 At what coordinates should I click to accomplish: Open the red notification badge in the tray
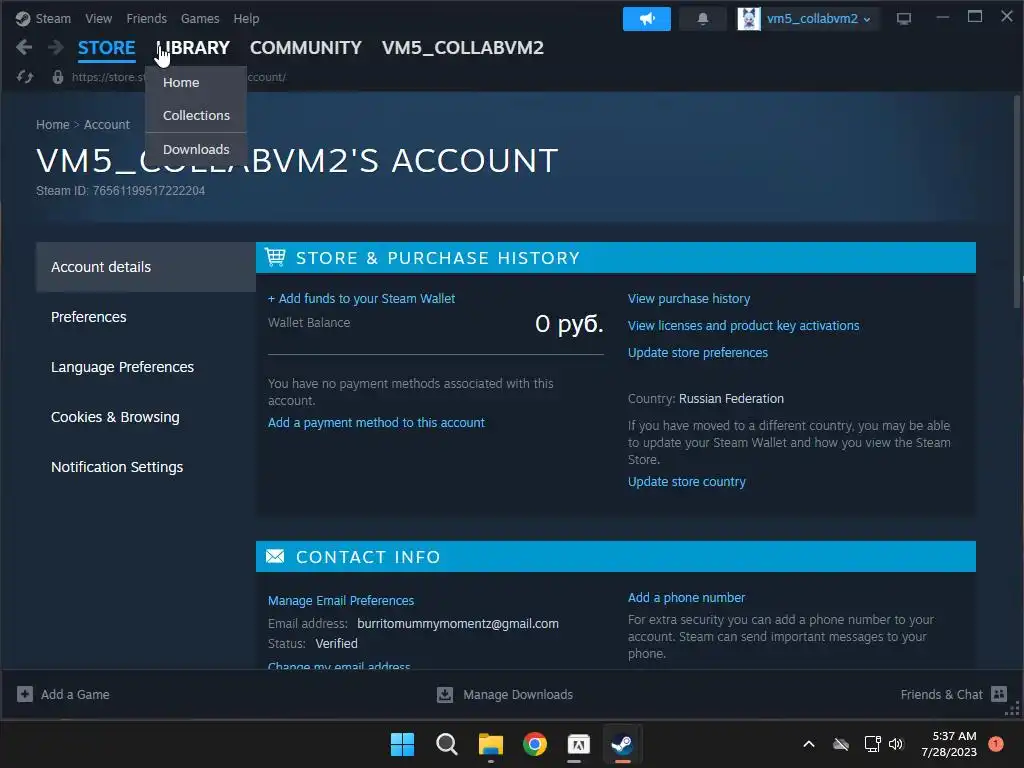click(996, 744)
